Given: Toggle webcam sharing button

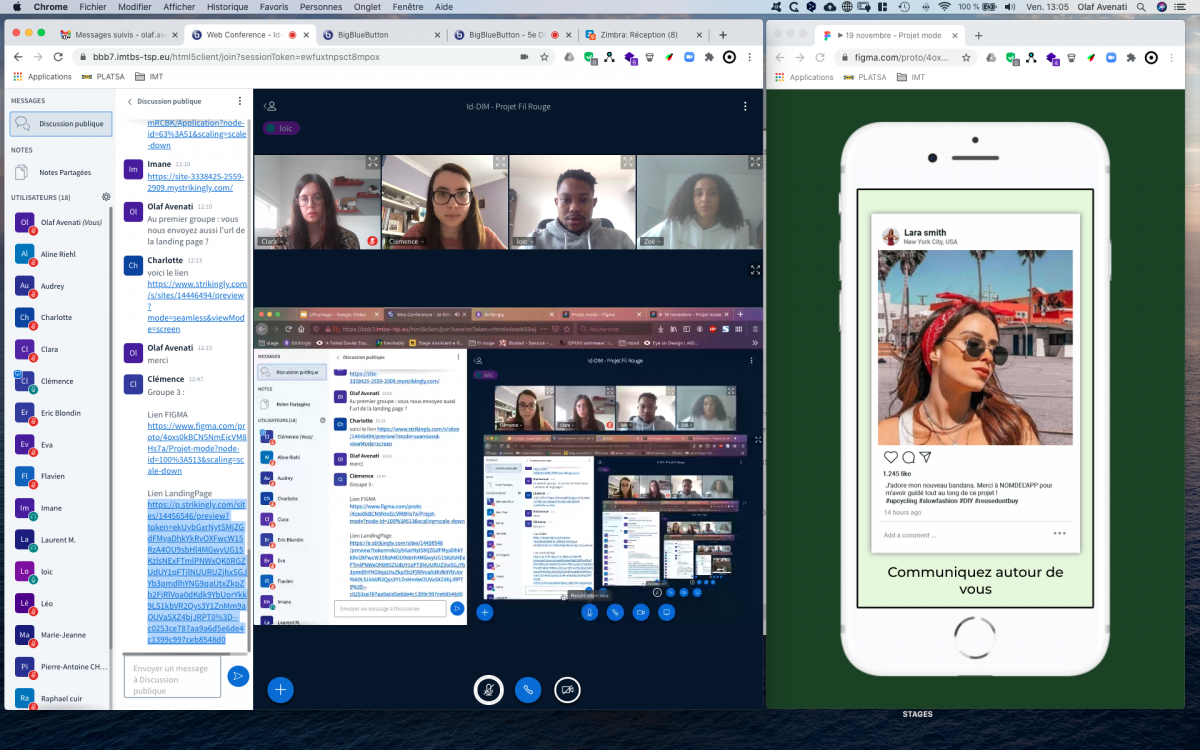Looking at the screenshot, I should point(567,689).
